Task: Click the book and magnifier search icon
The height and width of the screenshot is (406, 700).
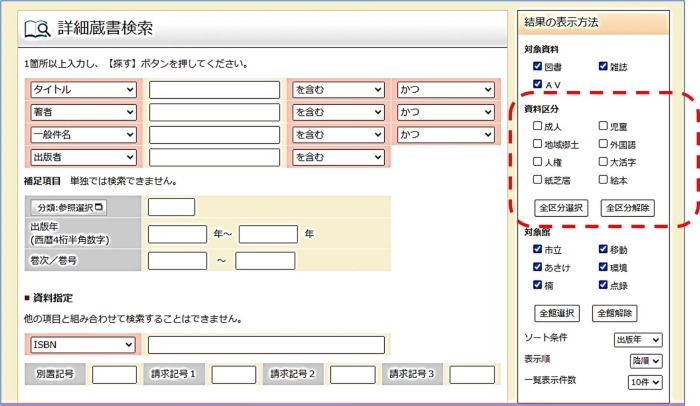Action: pyautogui.click(x=38, y=29)
